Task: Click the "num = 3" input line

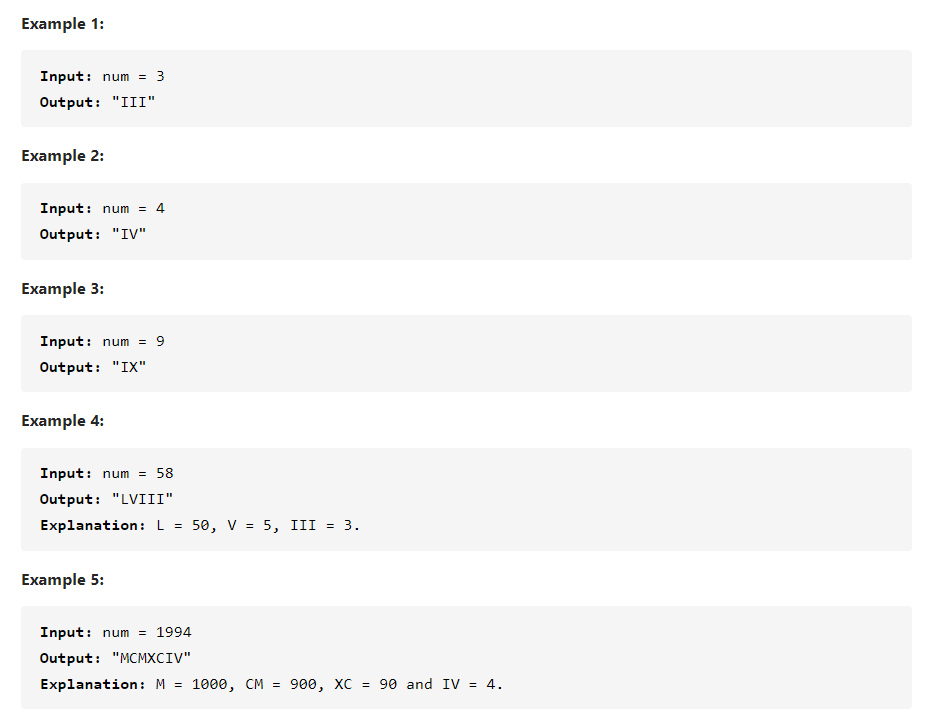Action: [x=133, y=76]
